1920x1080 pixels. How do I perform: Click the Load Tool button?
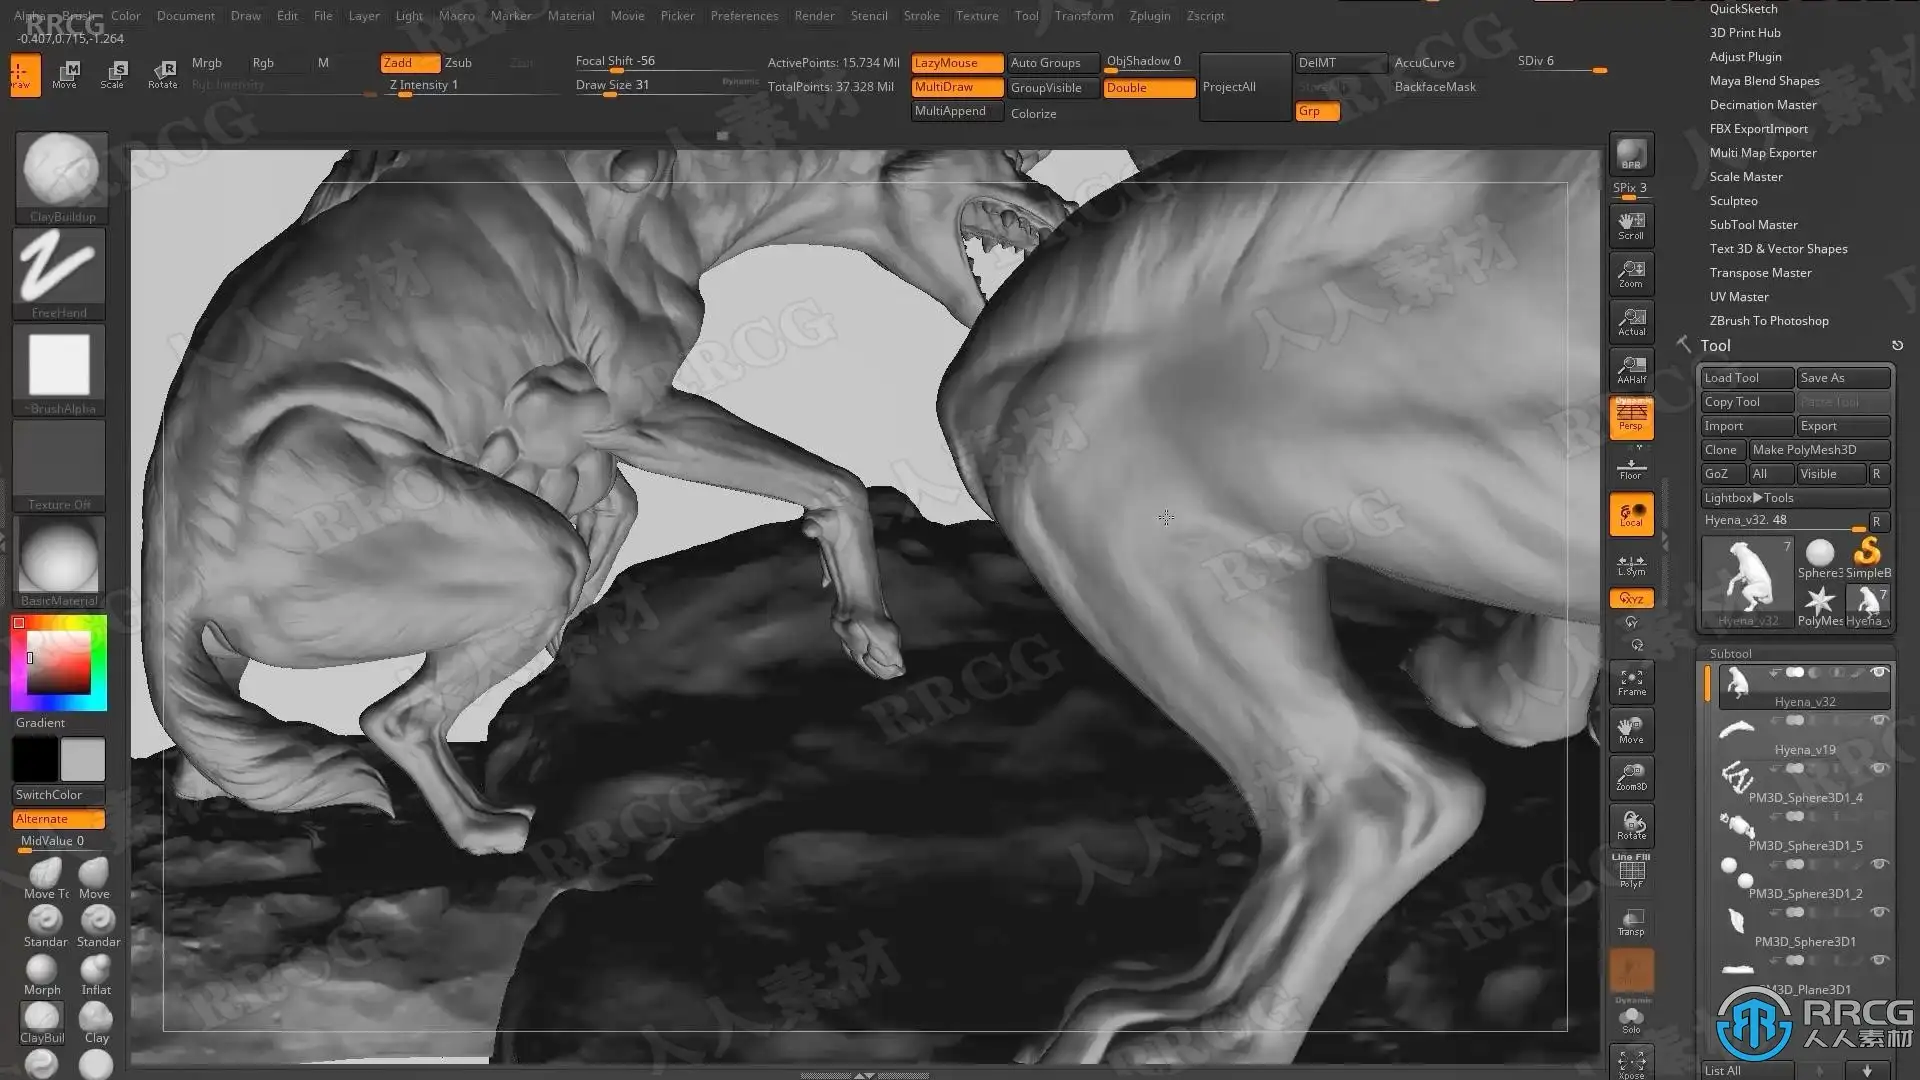[1745, 378]
